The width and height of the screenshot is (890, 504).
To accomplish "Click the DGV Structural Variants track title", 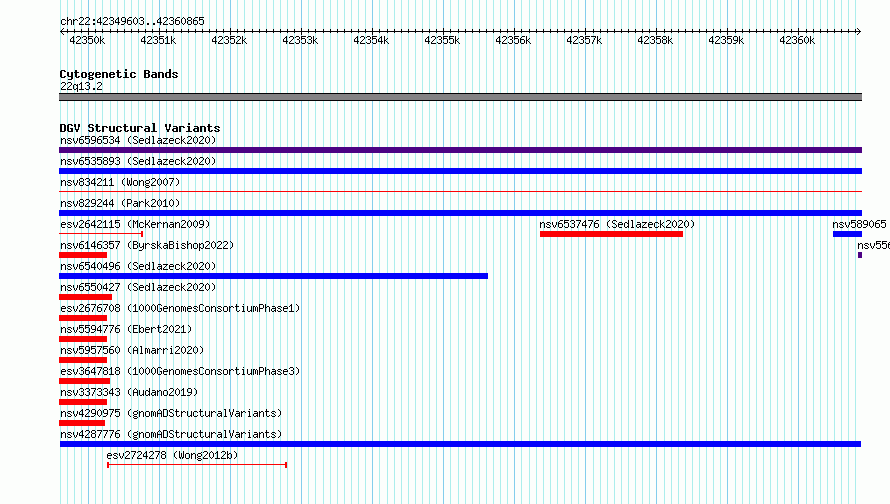I will (140, 128).
